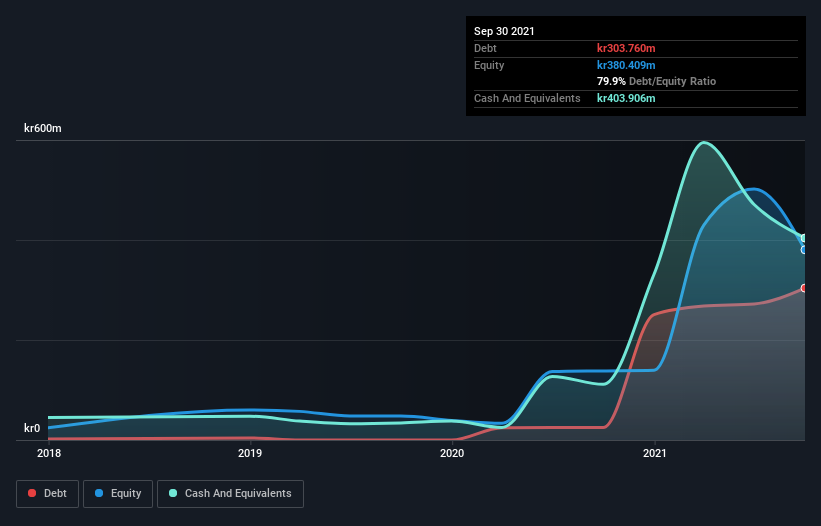Viewport: 821px width, 526px height.
Task: Click the Sep 30 2021 tooltip date
Action: 504,31
